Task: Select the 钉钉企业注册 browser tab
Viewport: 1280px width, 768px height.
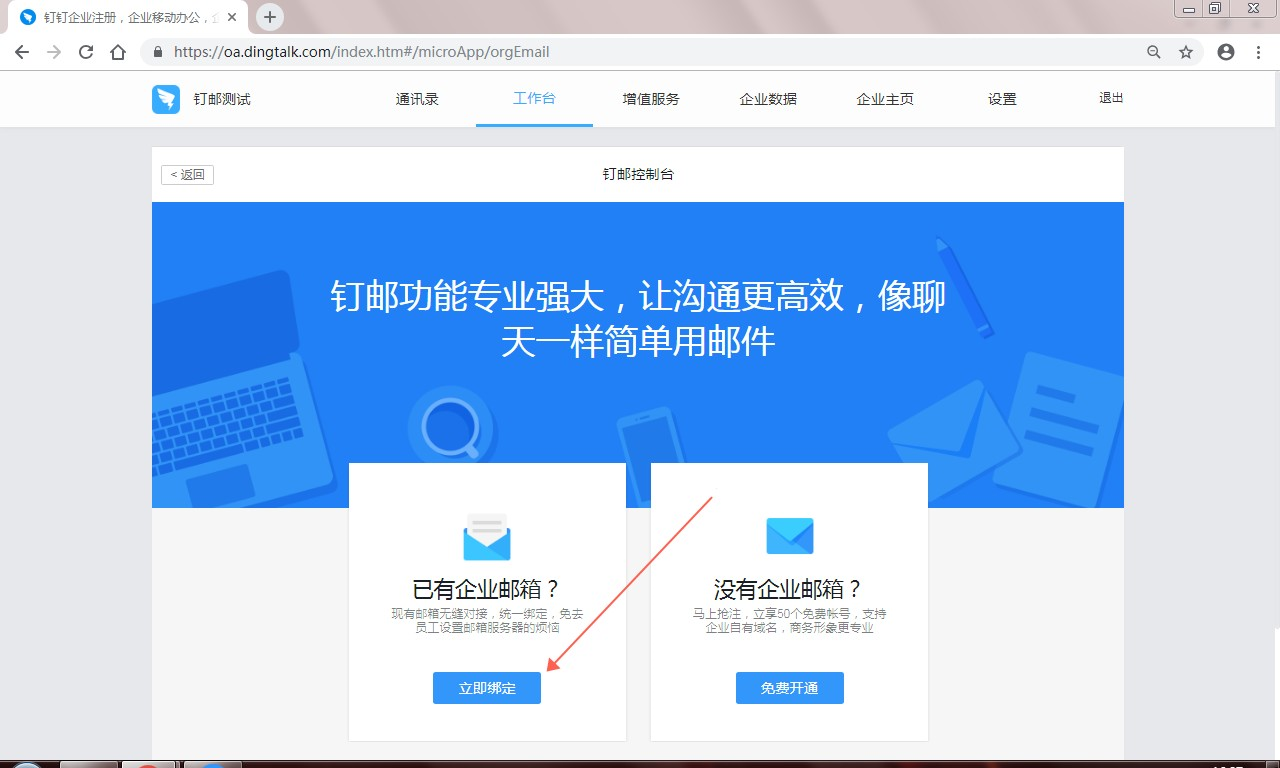Action: [130, 17]
